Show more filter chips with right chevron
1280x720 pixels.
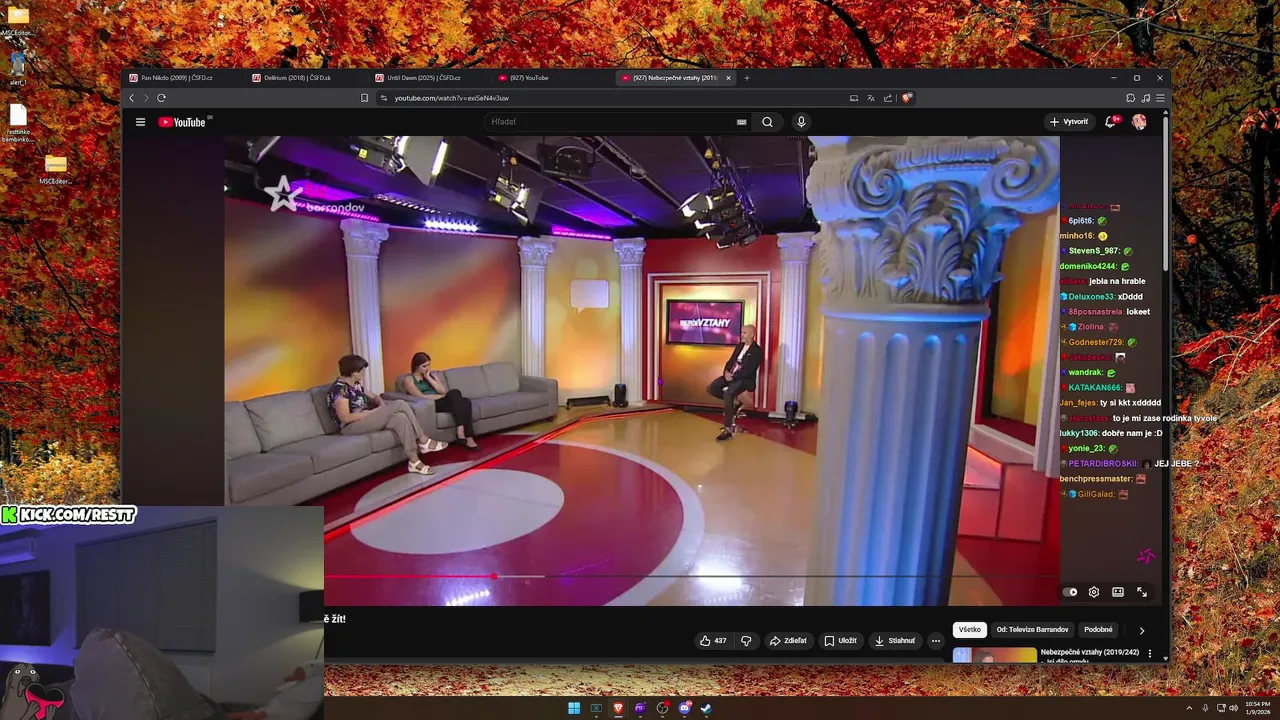(x=1142, y=631)
